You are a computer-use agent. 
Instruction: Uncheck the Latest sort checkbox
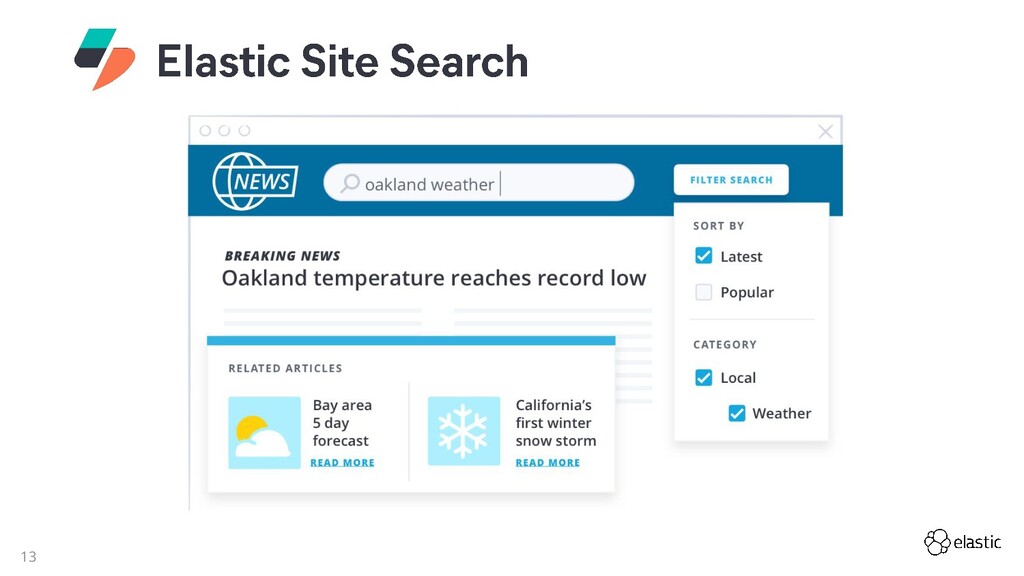(x=704, y=256)
